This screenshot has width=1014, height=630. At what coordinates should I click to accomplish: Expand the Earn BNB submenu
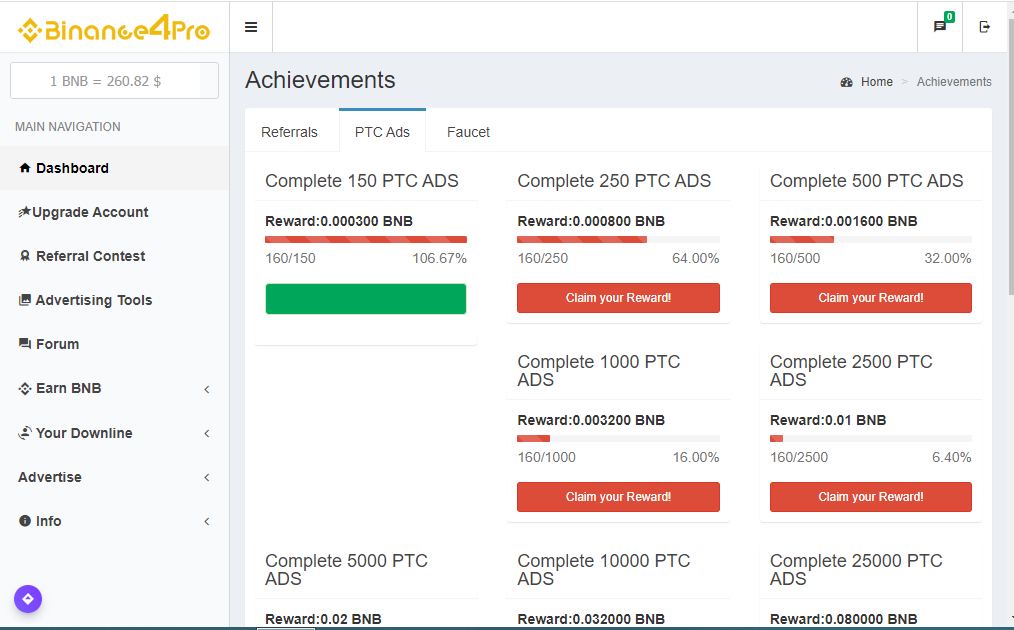(68, 388)
